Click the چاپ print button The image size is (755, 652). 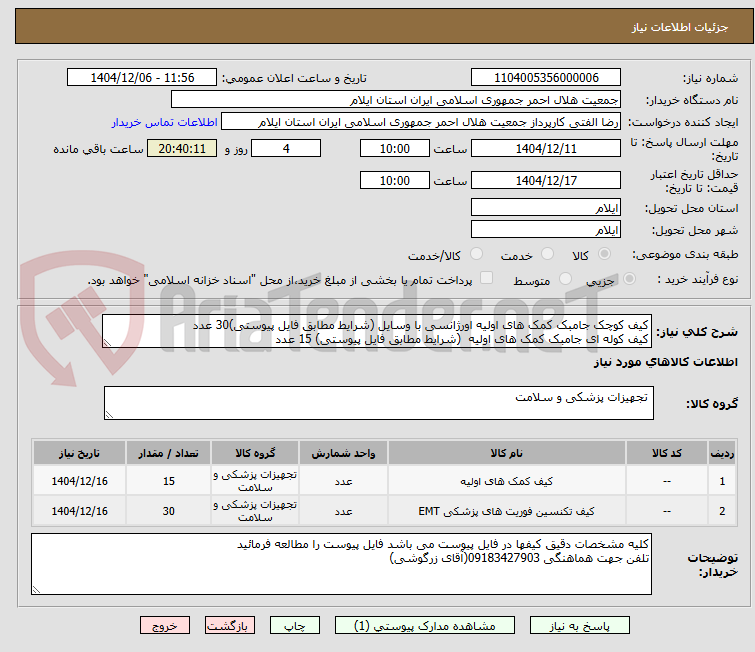point(295,626)
